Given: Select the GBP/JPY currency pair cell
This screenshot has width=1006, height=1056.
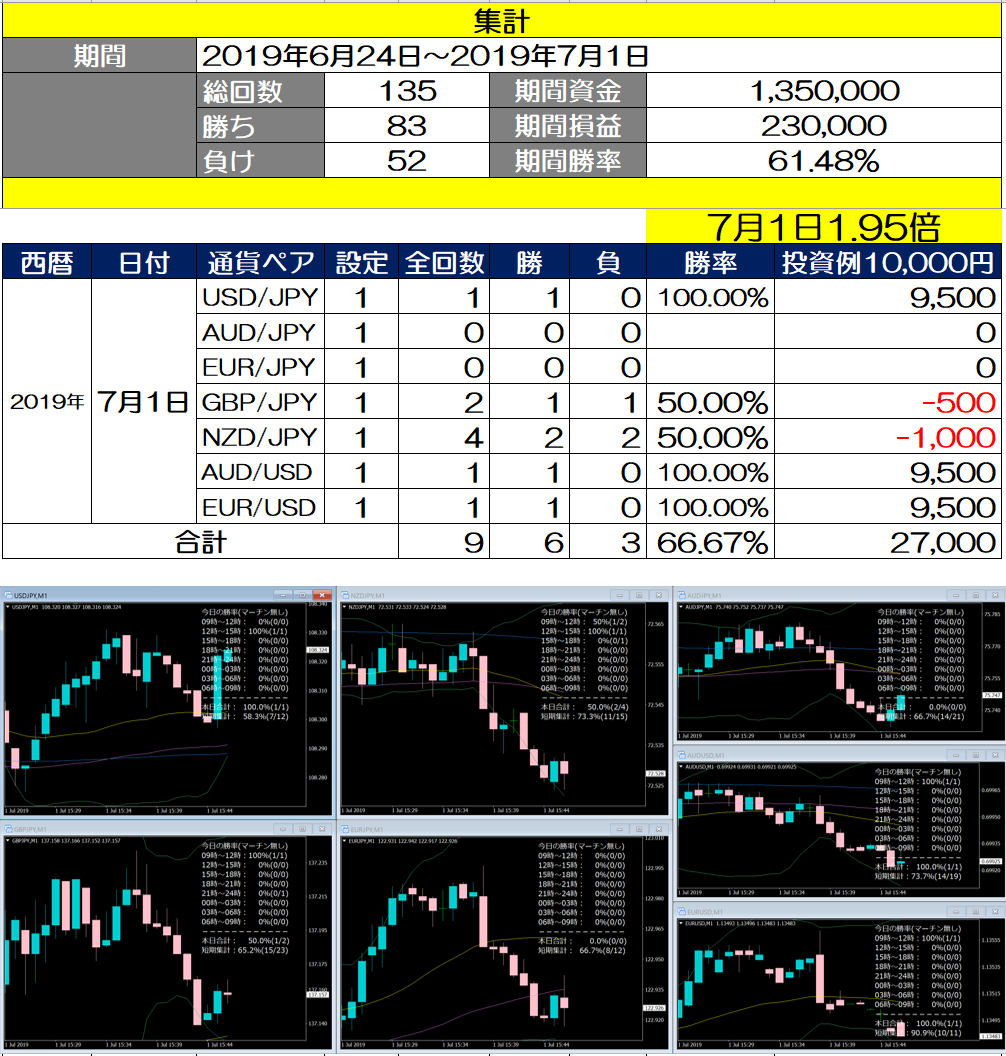Looking at the screenshot, I should click(261, 402).
